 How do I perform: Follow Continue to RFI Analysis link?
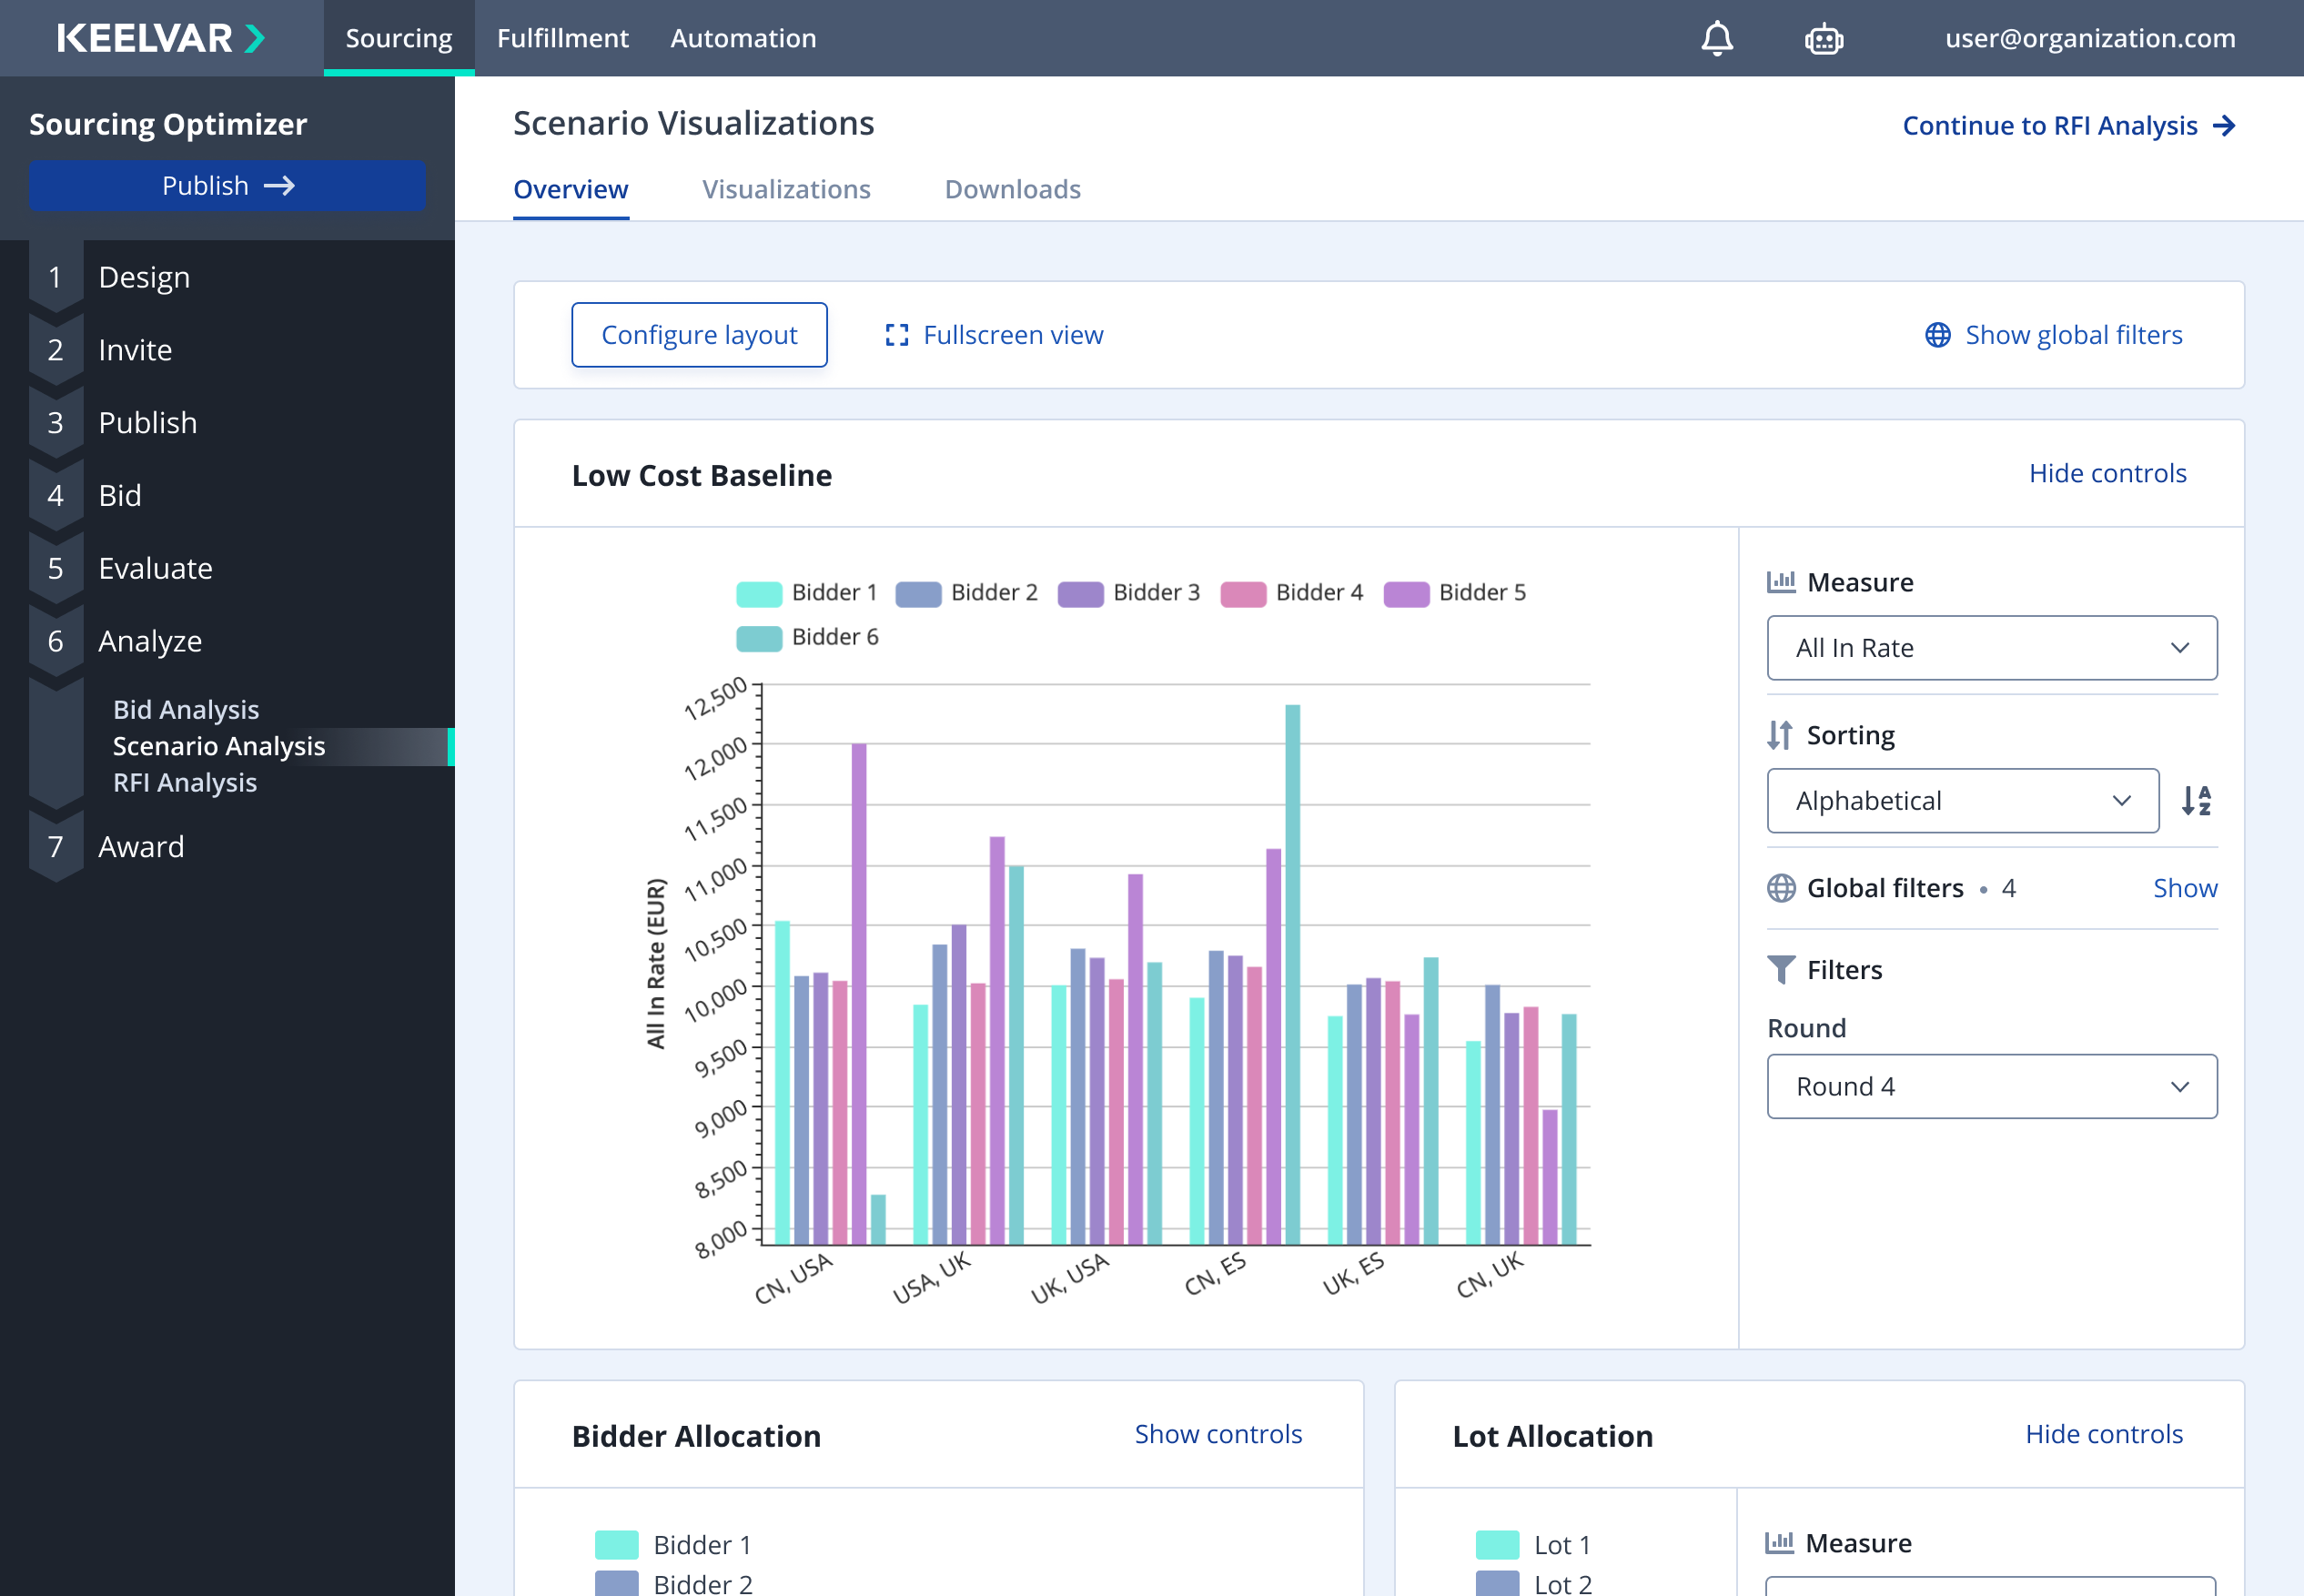pos(2067,125)
